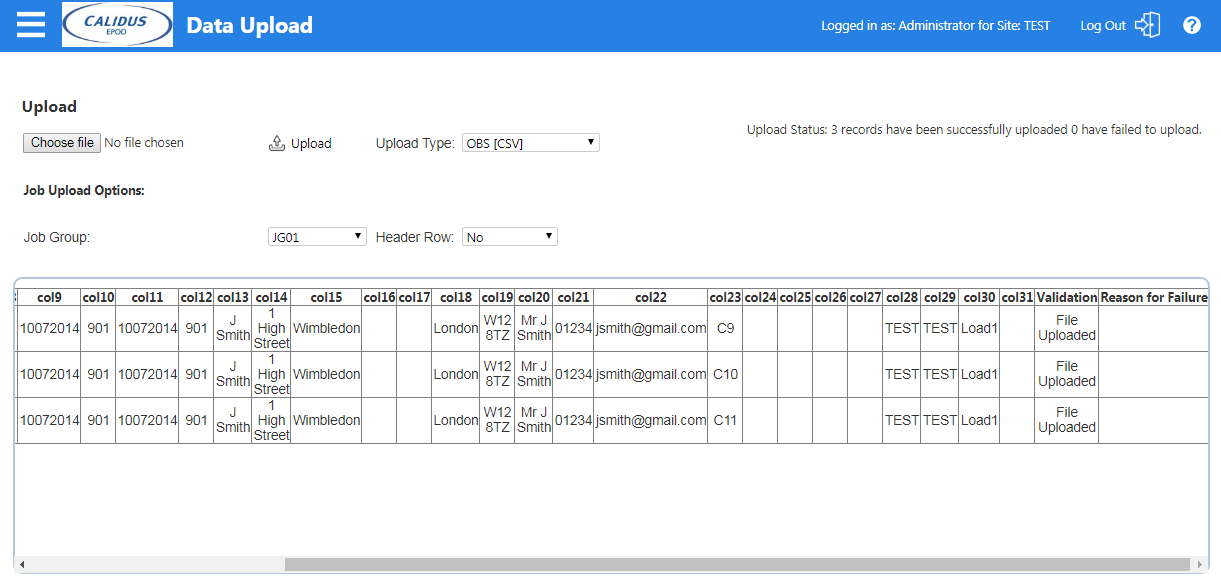The height and width of the screenshot is (584, 1221).
Task: Click the scrollbar left arrow
Action: 22,565
